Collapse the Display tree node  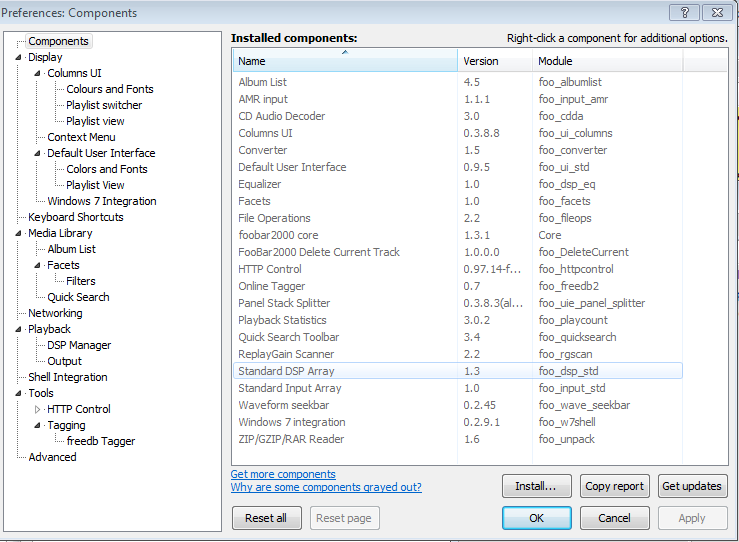tap(18, 57)
